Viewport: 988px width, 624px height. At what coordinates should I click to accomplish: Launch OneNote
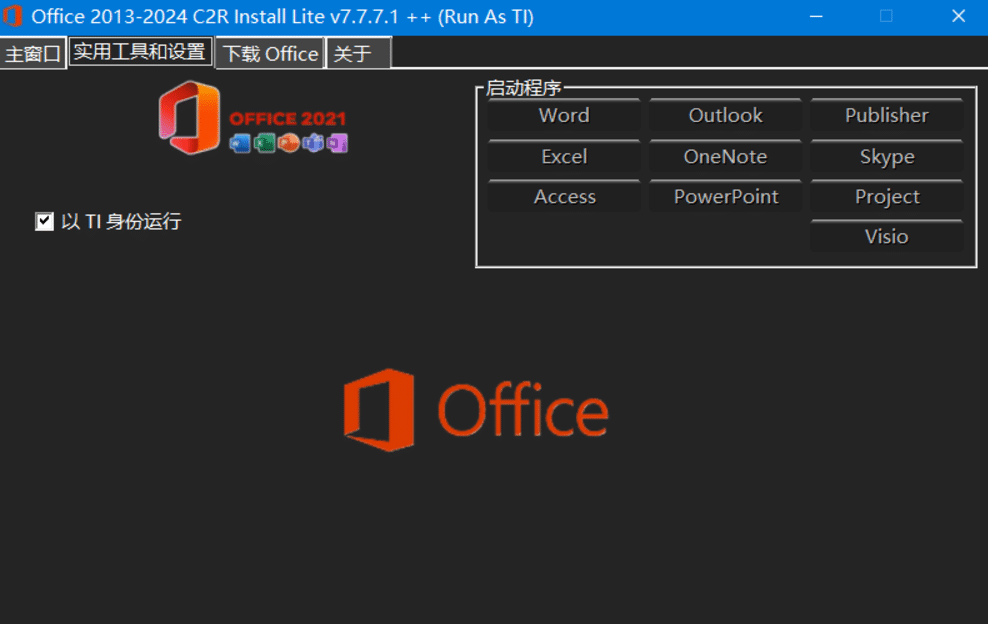pyautogui.click(x=725, y=156)
